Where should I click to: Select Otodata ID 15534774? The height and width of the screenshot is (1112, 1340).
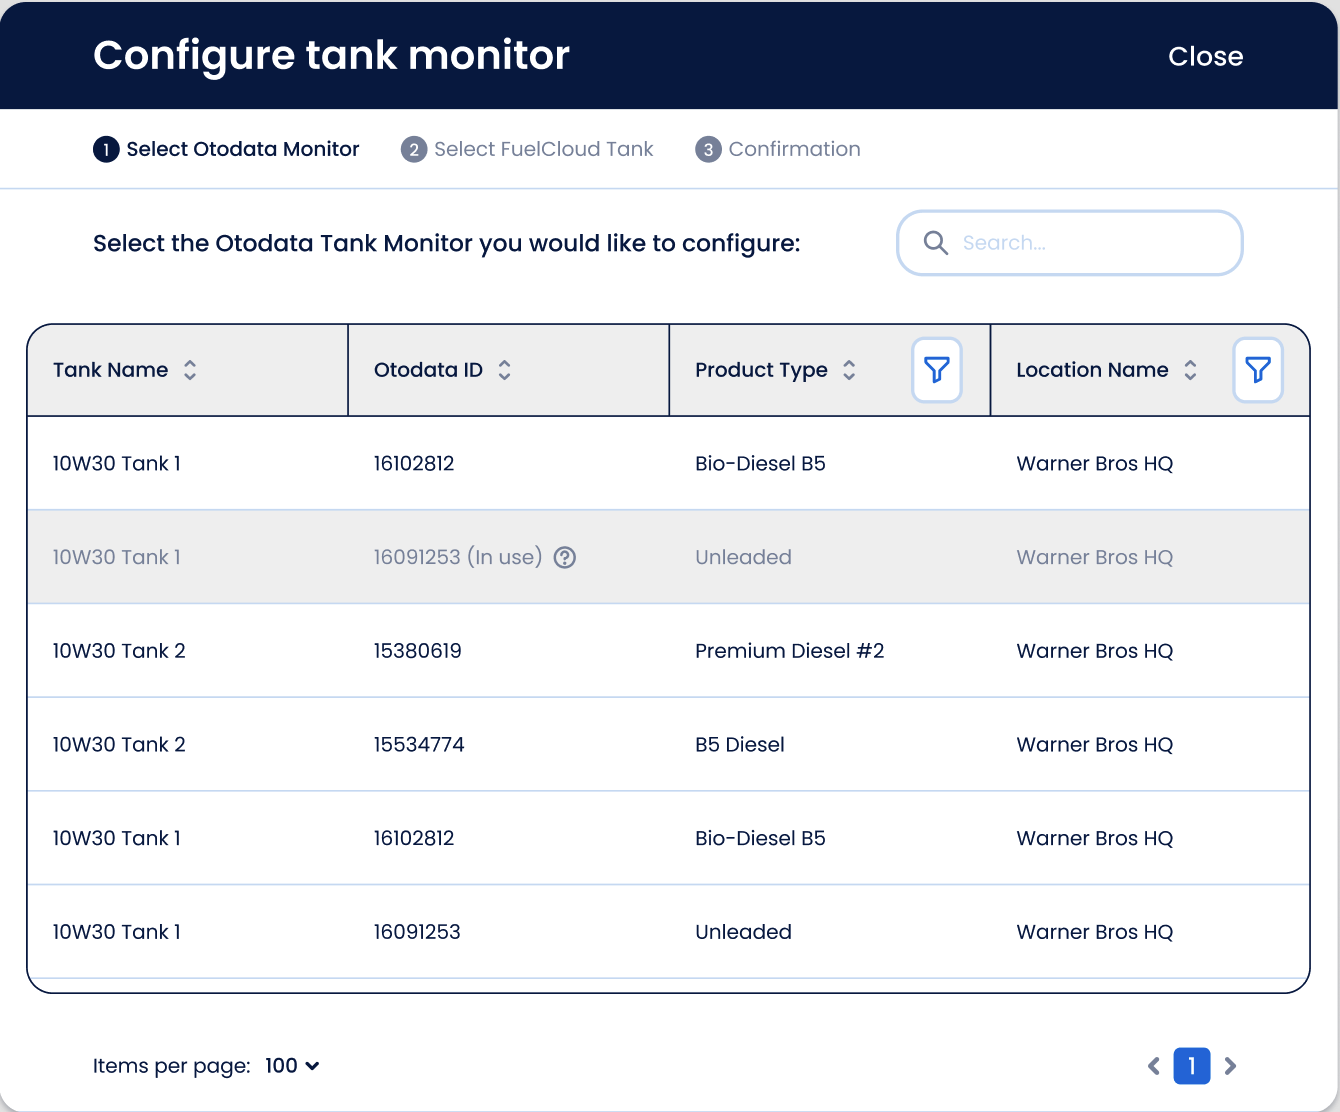coord(419,745)
